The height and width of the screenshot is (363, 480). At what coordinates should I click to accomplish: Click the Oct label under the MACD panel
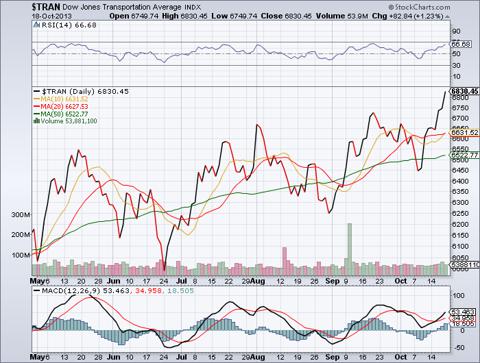[401, 357]
